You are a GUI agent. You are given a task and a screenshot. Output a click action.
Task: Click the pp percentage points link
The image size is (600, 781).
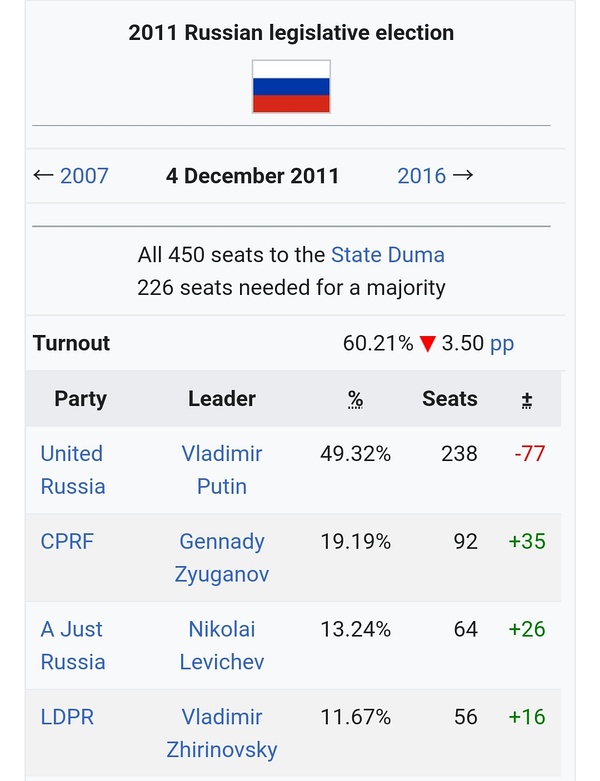(502, 343)
